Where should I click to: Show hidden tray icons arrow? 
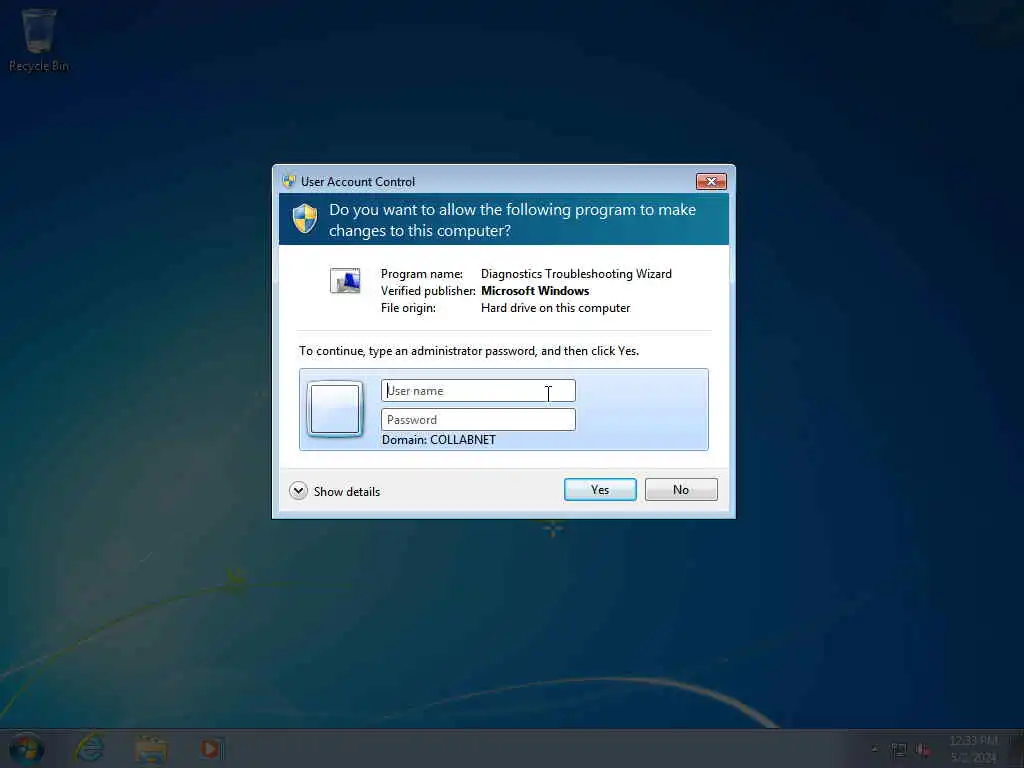tap(874, 749)
